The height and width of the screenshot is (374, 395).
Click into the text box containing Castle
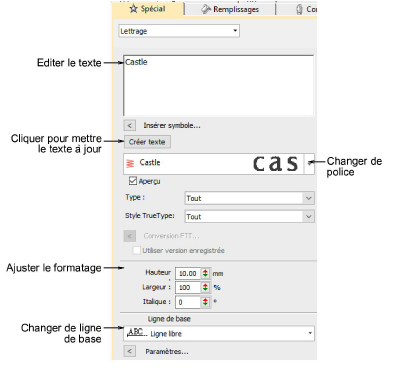coord(218,86)
